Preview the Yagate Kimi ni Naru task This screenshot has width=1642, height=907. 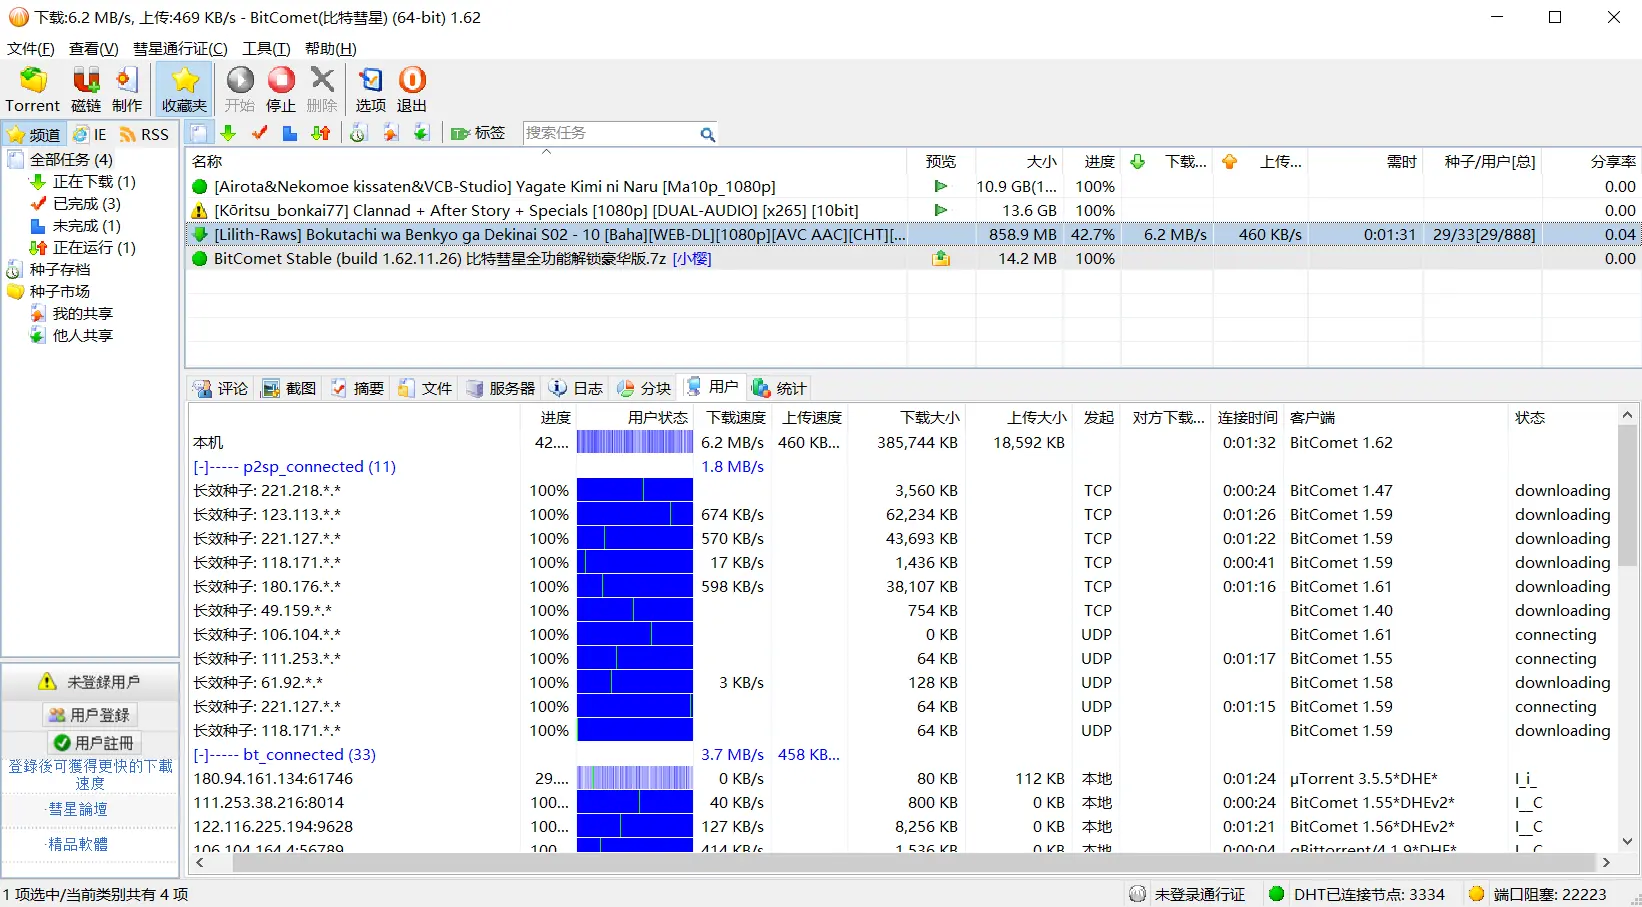pos(940,186)
